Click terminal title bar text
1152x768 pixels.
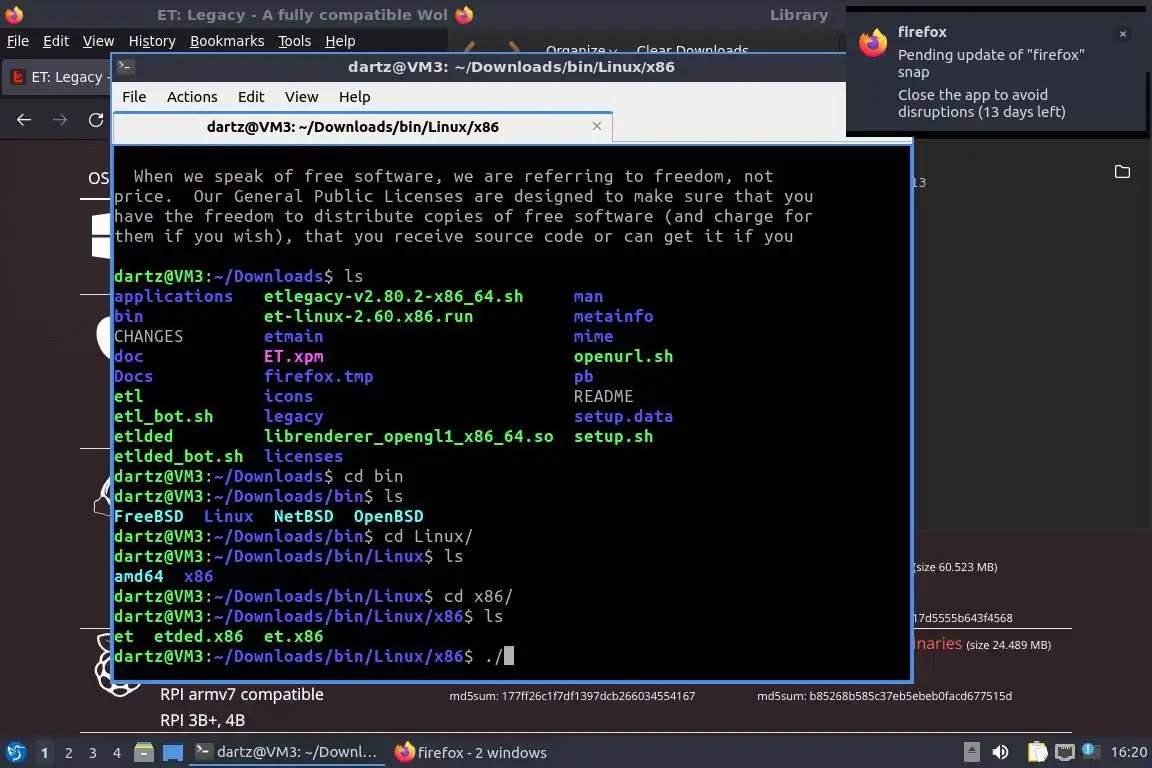point(511,67)
